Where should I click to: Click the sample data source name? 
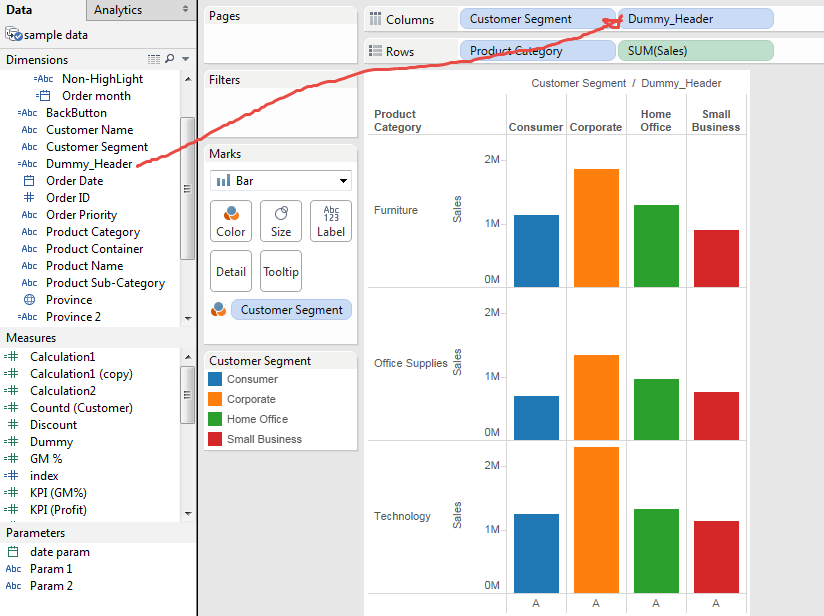coord(56,35)
